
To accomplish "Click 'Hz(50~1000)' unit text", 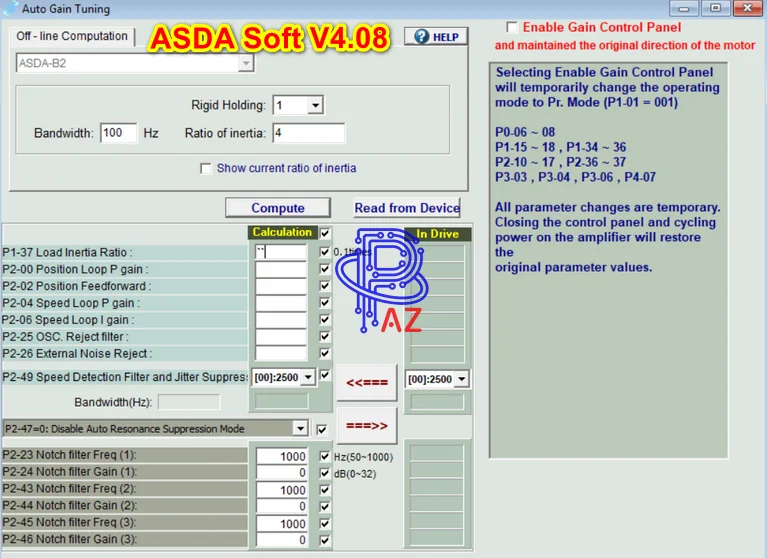I will tap(363, 457).
